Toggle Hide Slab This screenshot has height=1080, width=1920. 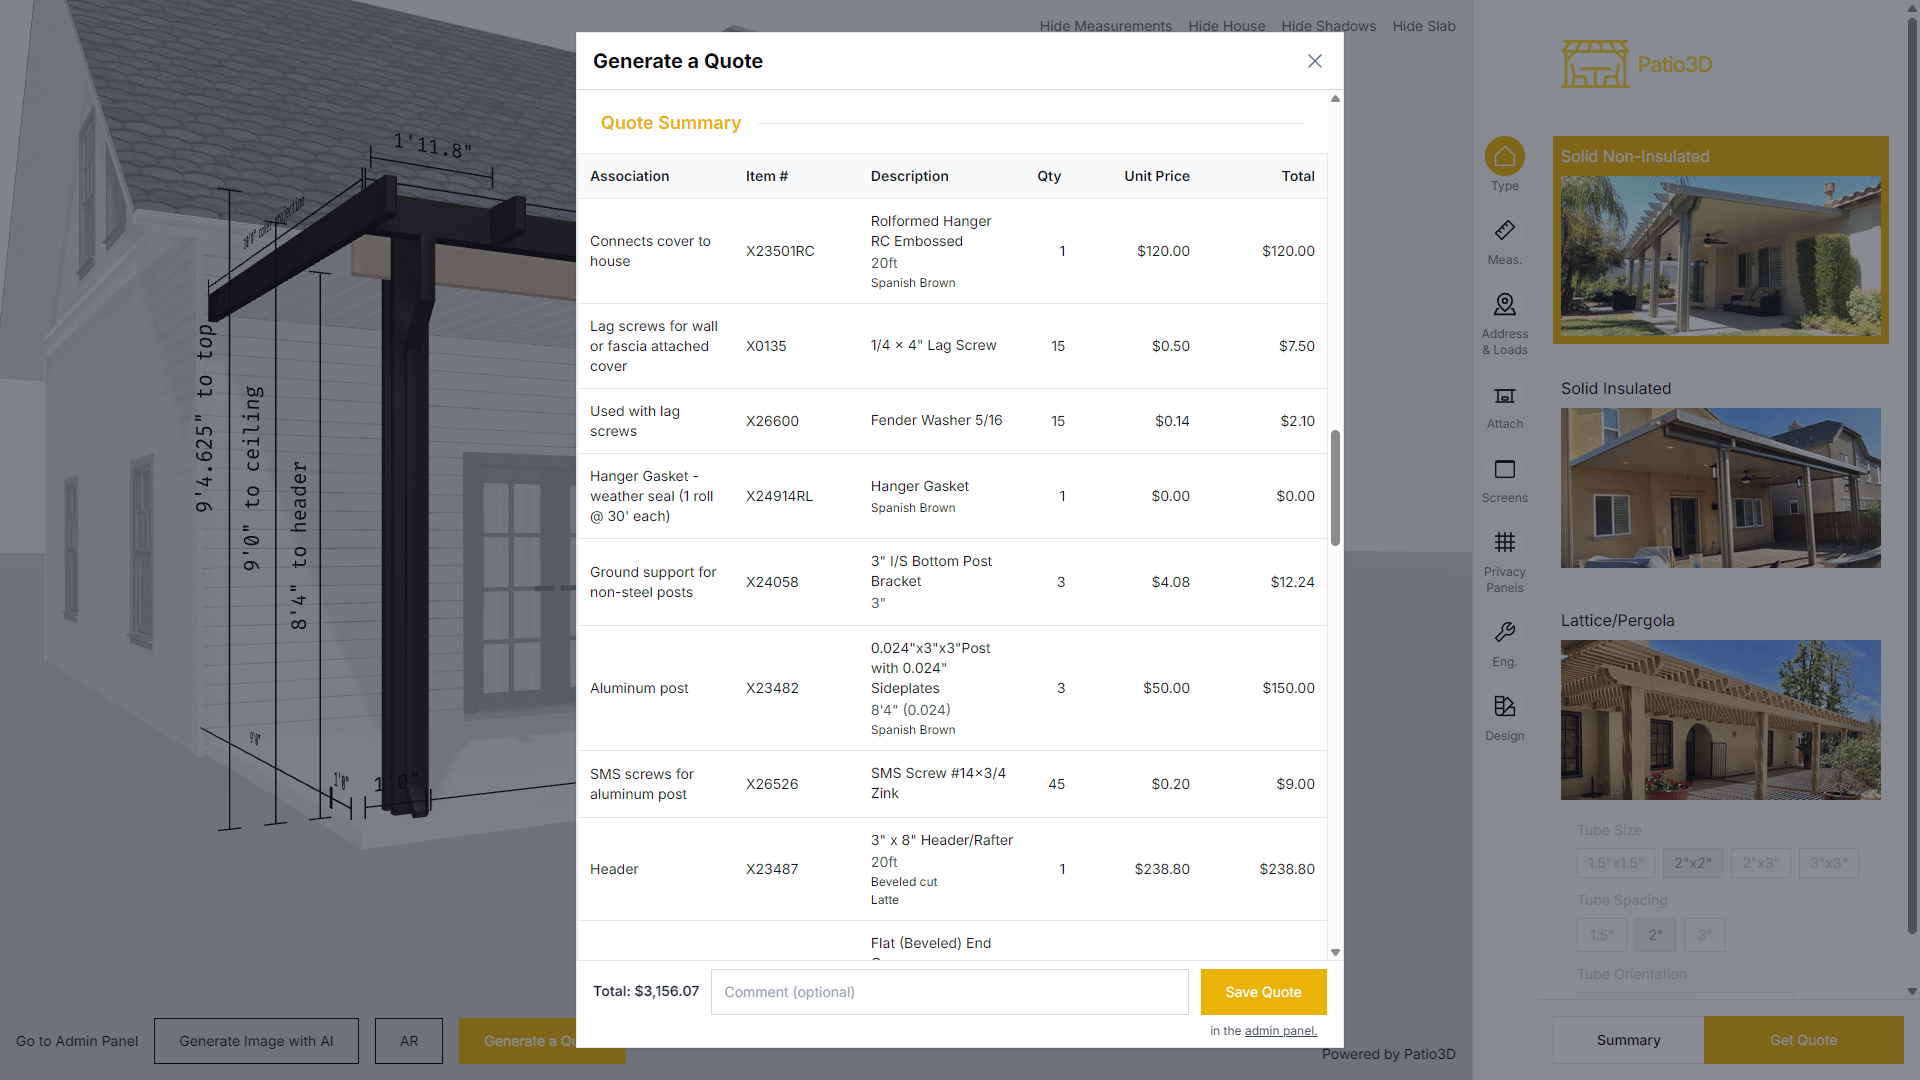tap(1423, 26)
